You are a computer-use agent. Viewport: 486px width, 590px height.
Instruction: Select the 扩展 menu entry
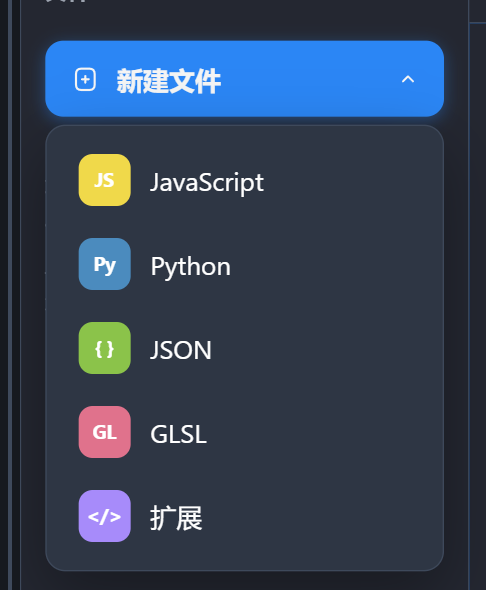245,516
